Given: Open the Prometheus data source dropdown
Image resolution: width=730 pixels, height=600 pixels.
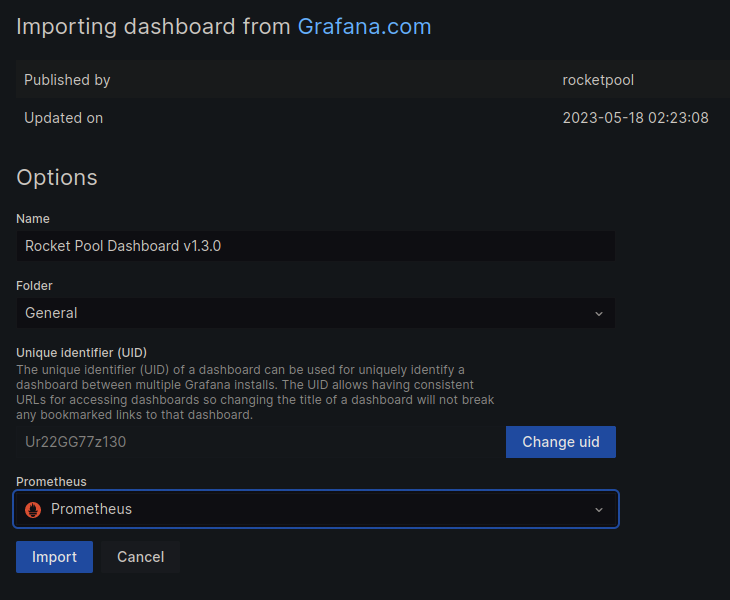Looking at the screenshot, I should click(x=315, y=509).
